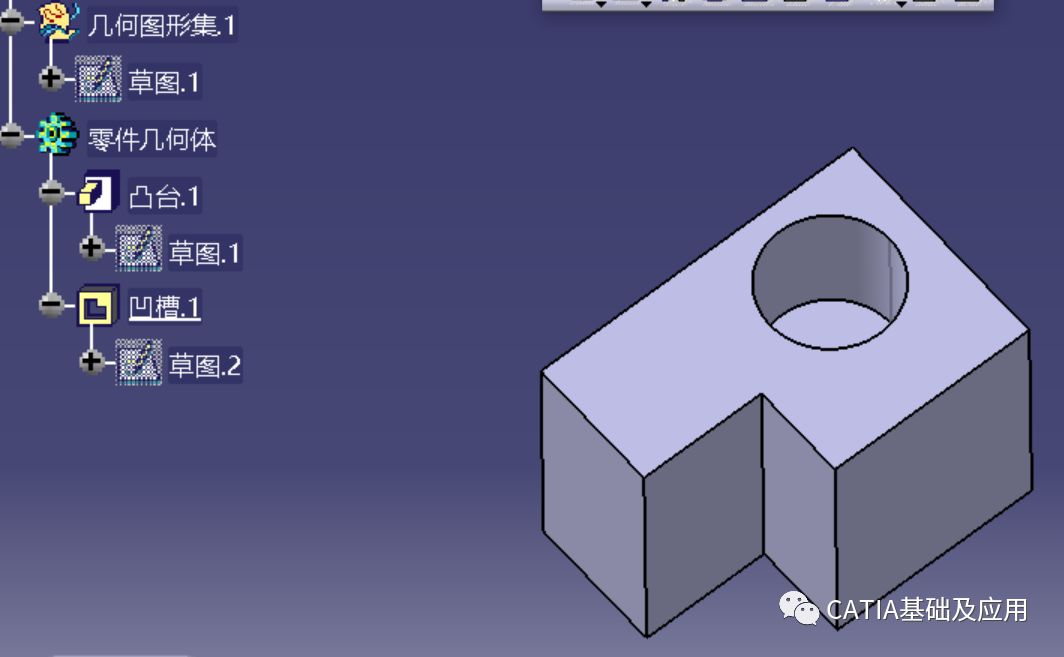The height and width of the screenshot is (657, 1064).
Task: Expand the 草图.2 tree node
Action: 92,361
